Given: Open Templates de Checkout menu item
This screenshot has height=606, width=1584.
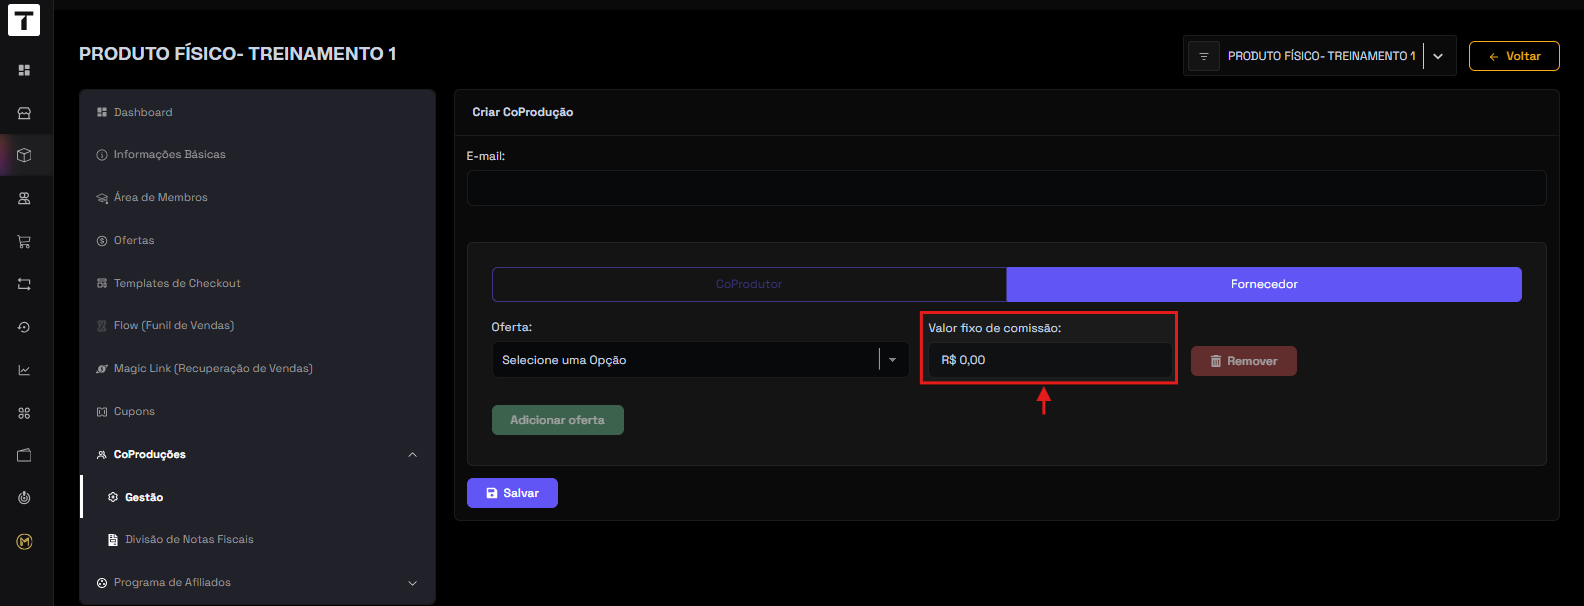Looking at the screenshot, I should coord(177,283).
